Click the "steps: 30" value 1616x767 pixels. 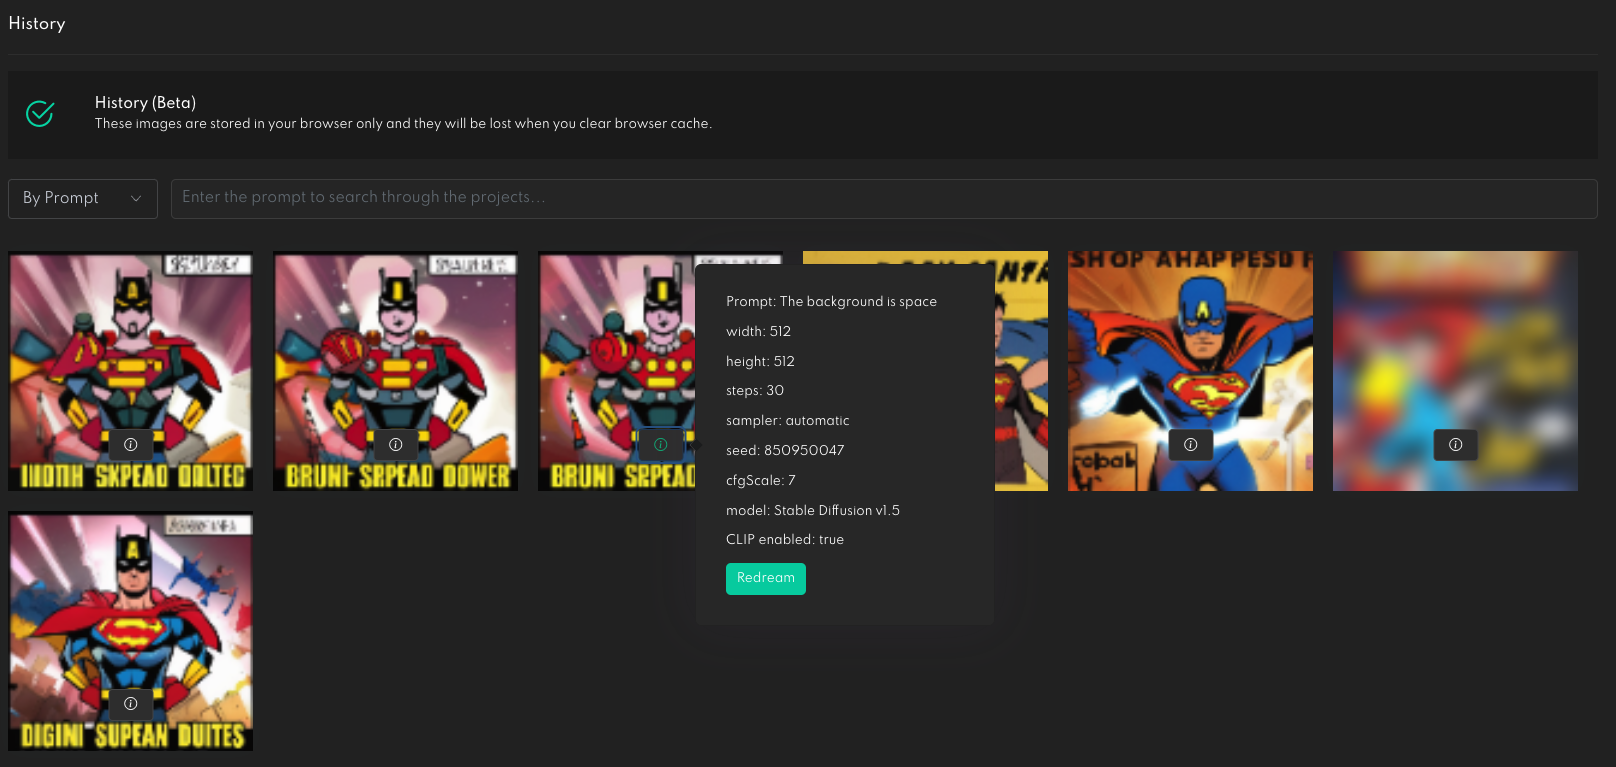755,390
